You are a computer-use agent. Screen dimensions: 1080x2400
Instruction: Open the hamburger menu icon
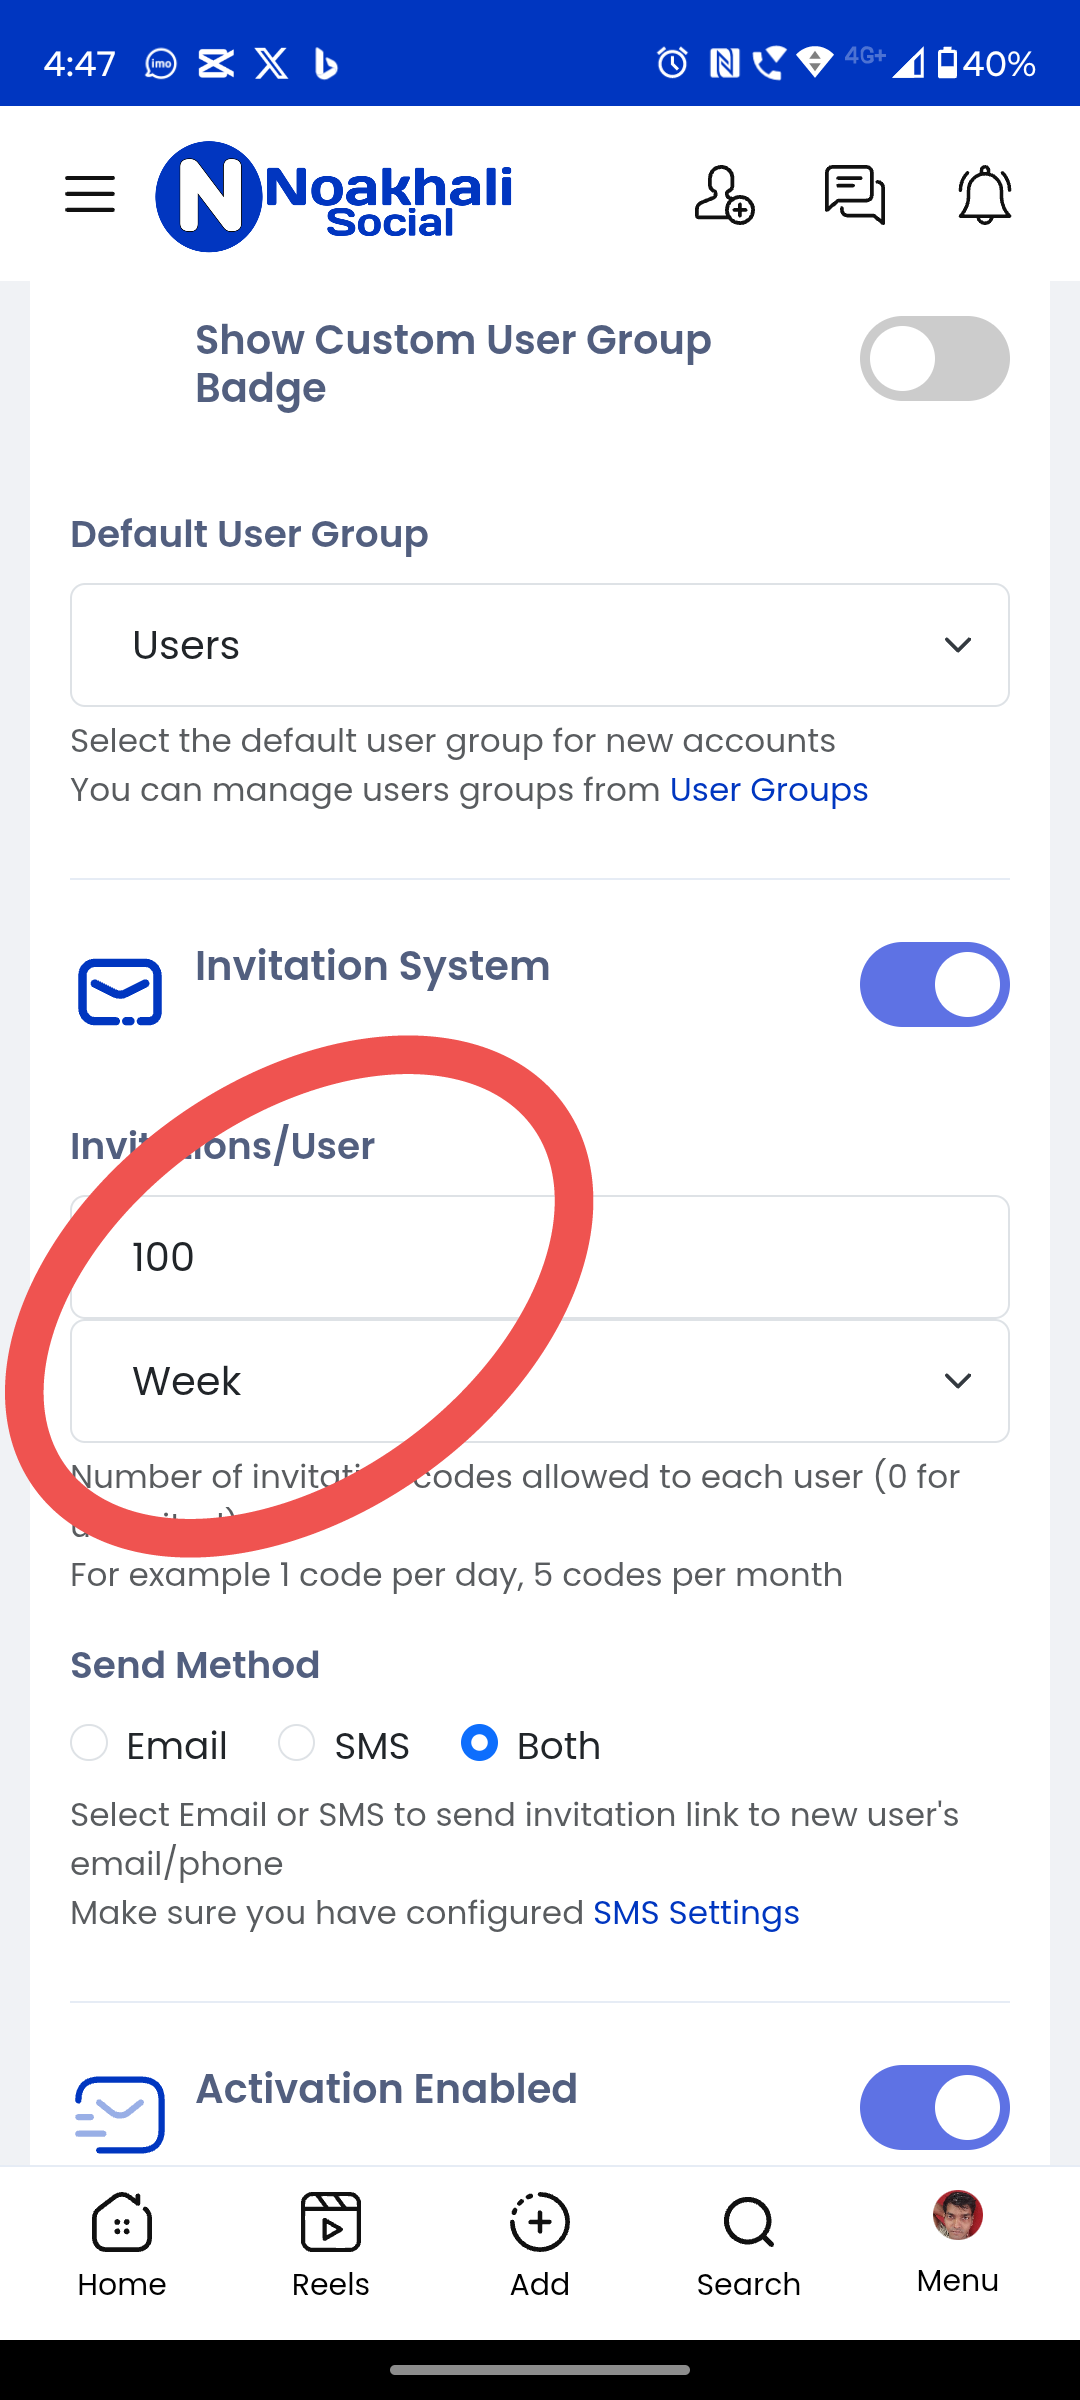pos(90,194)
